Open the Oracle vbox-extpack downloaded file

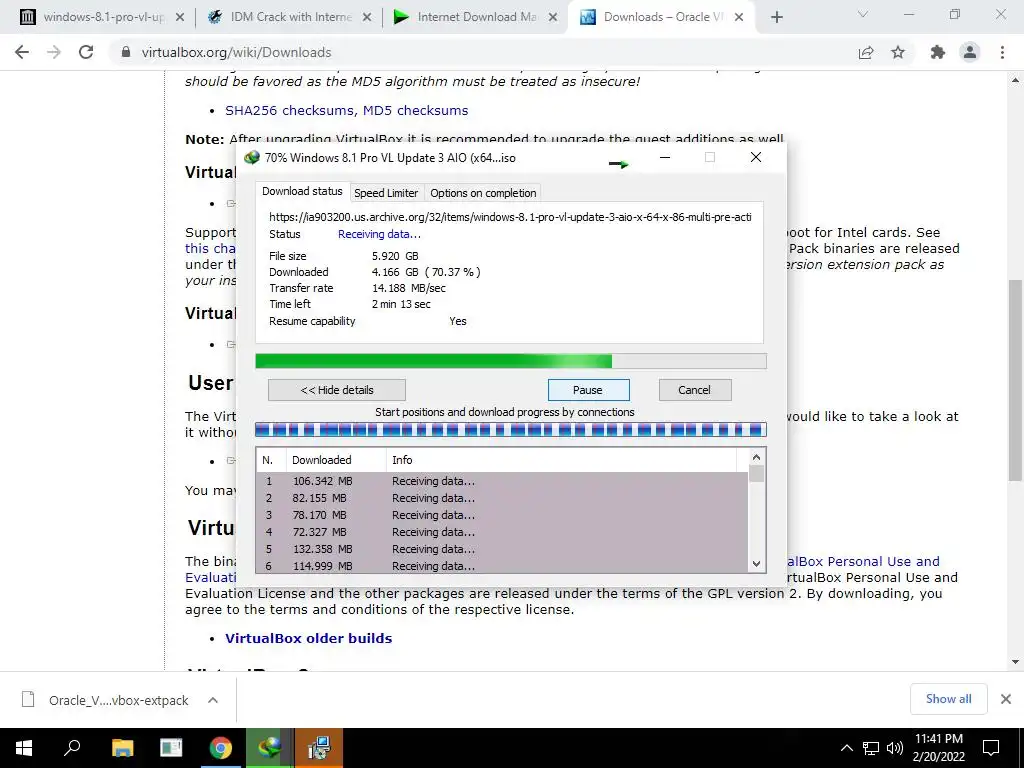[106, 700]
